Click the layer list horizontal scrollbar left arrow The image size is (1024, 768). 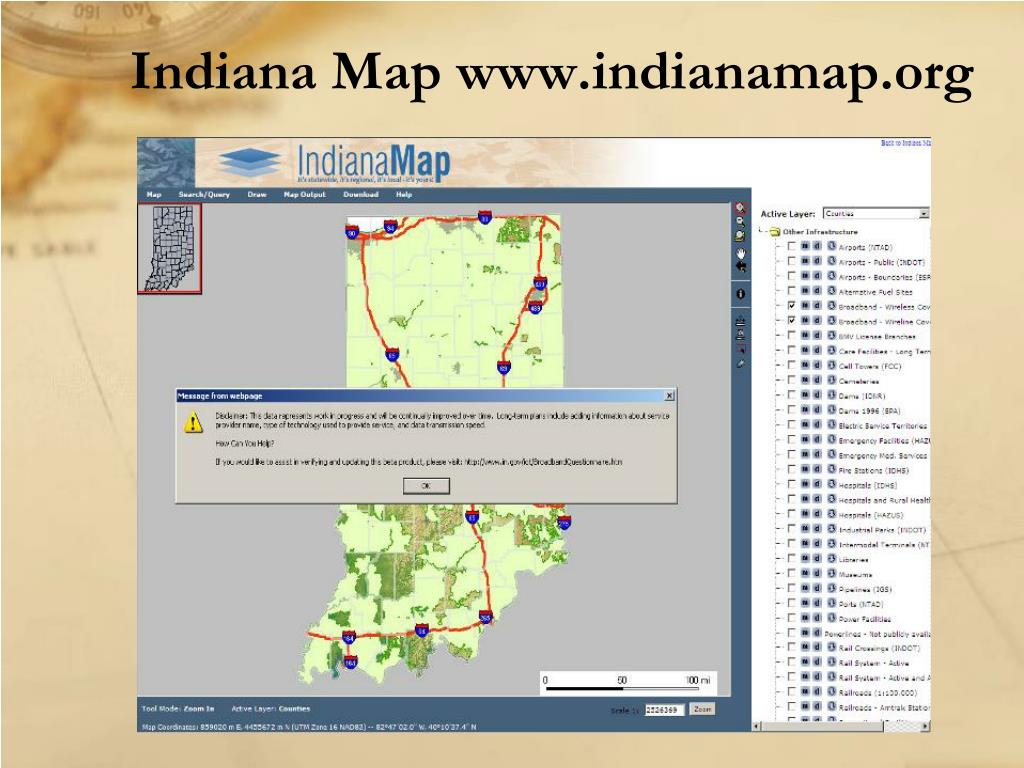pyautogui.click(x=758, y=726)
